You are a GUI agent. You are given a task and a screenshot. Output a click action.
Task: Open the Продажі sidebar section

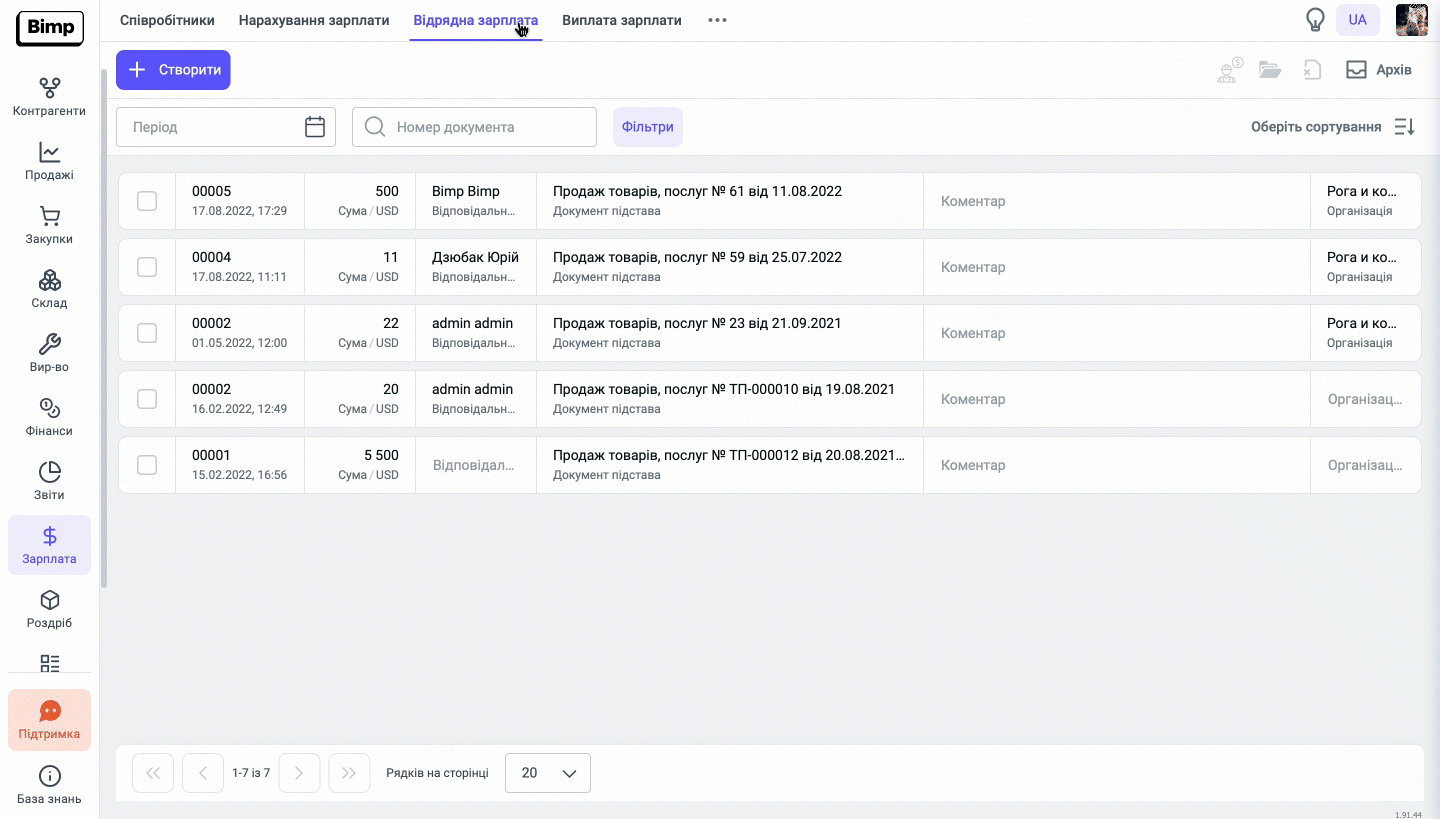(49, 162)
